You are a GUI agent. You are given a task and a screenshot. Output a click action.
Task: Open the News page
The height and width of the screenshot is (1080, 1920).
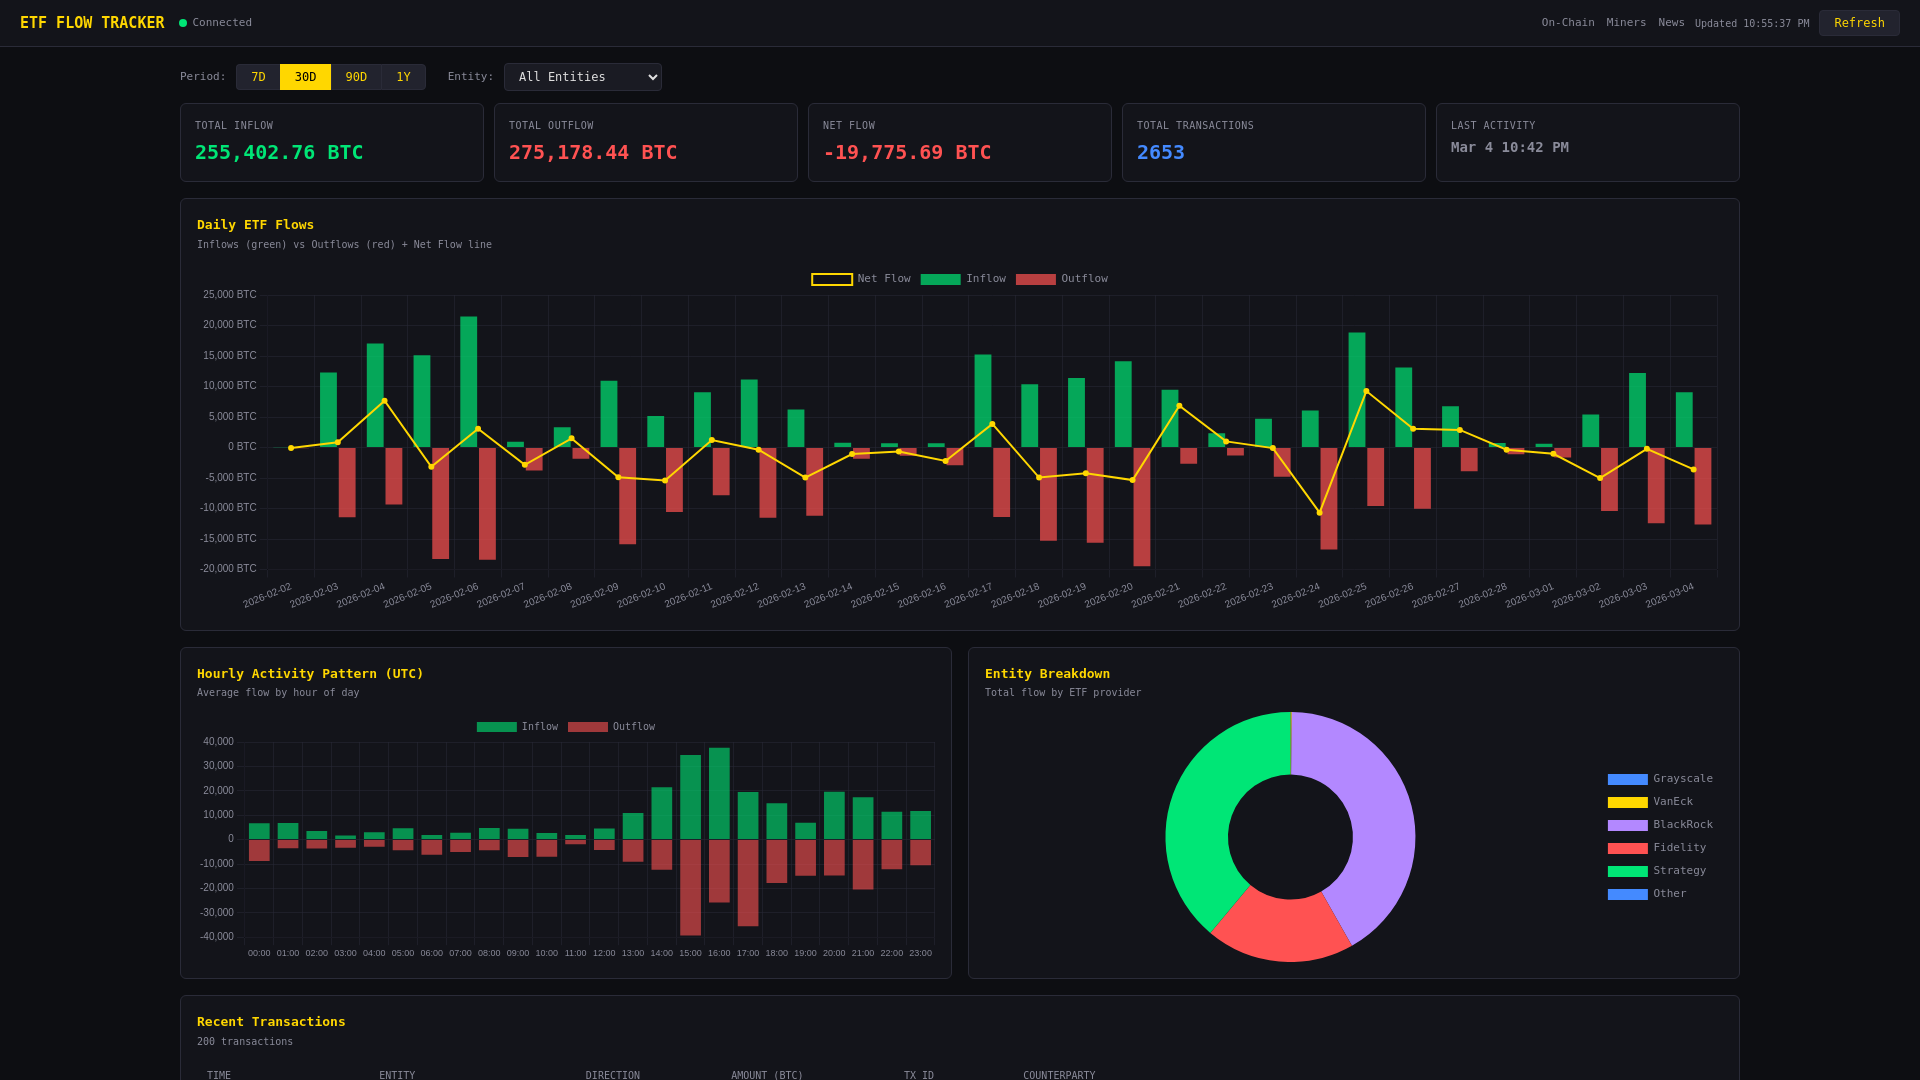(x=1671, y=22)
